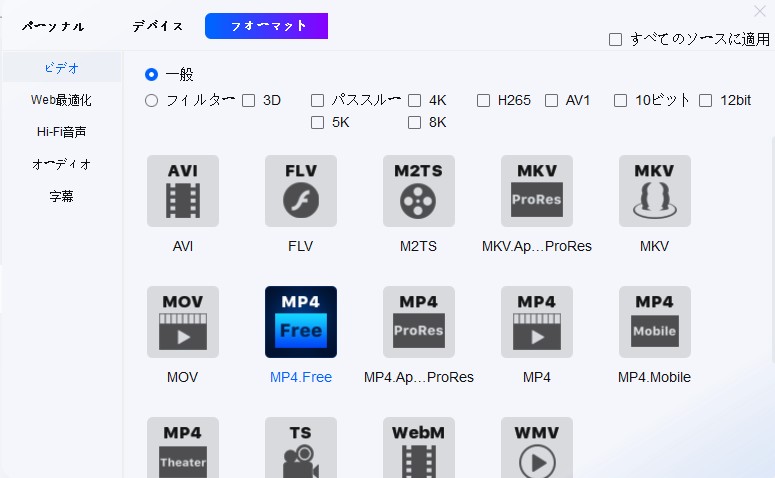
Task: Select the MKV ProRes format icon
Action: tap(537, 191)
